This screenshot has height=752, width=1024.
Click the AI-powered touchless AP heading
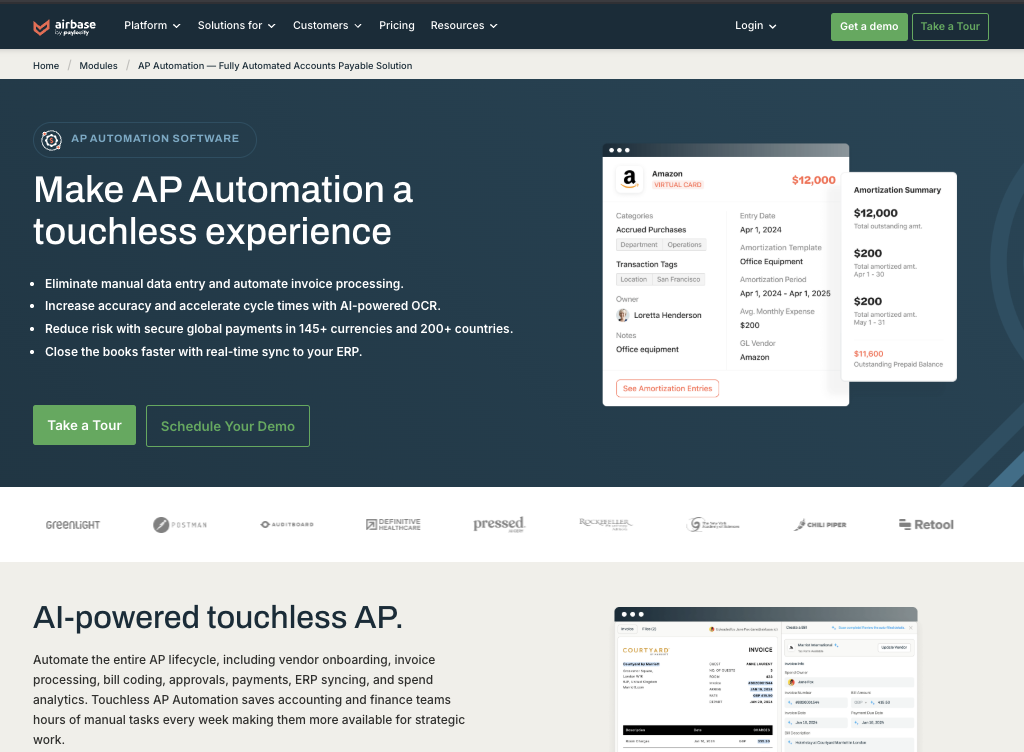point(217,617)
